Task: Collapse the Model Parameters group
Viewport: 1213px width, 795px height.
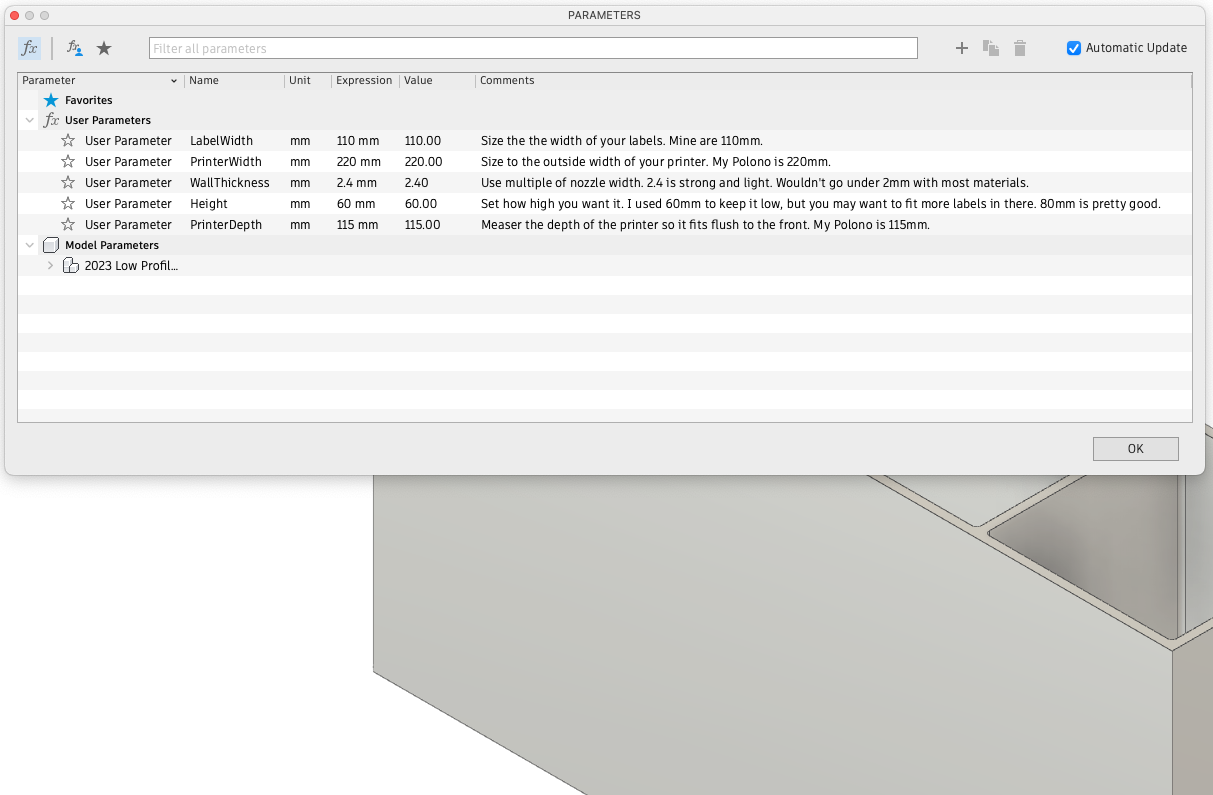Action: tap(30, 245)
